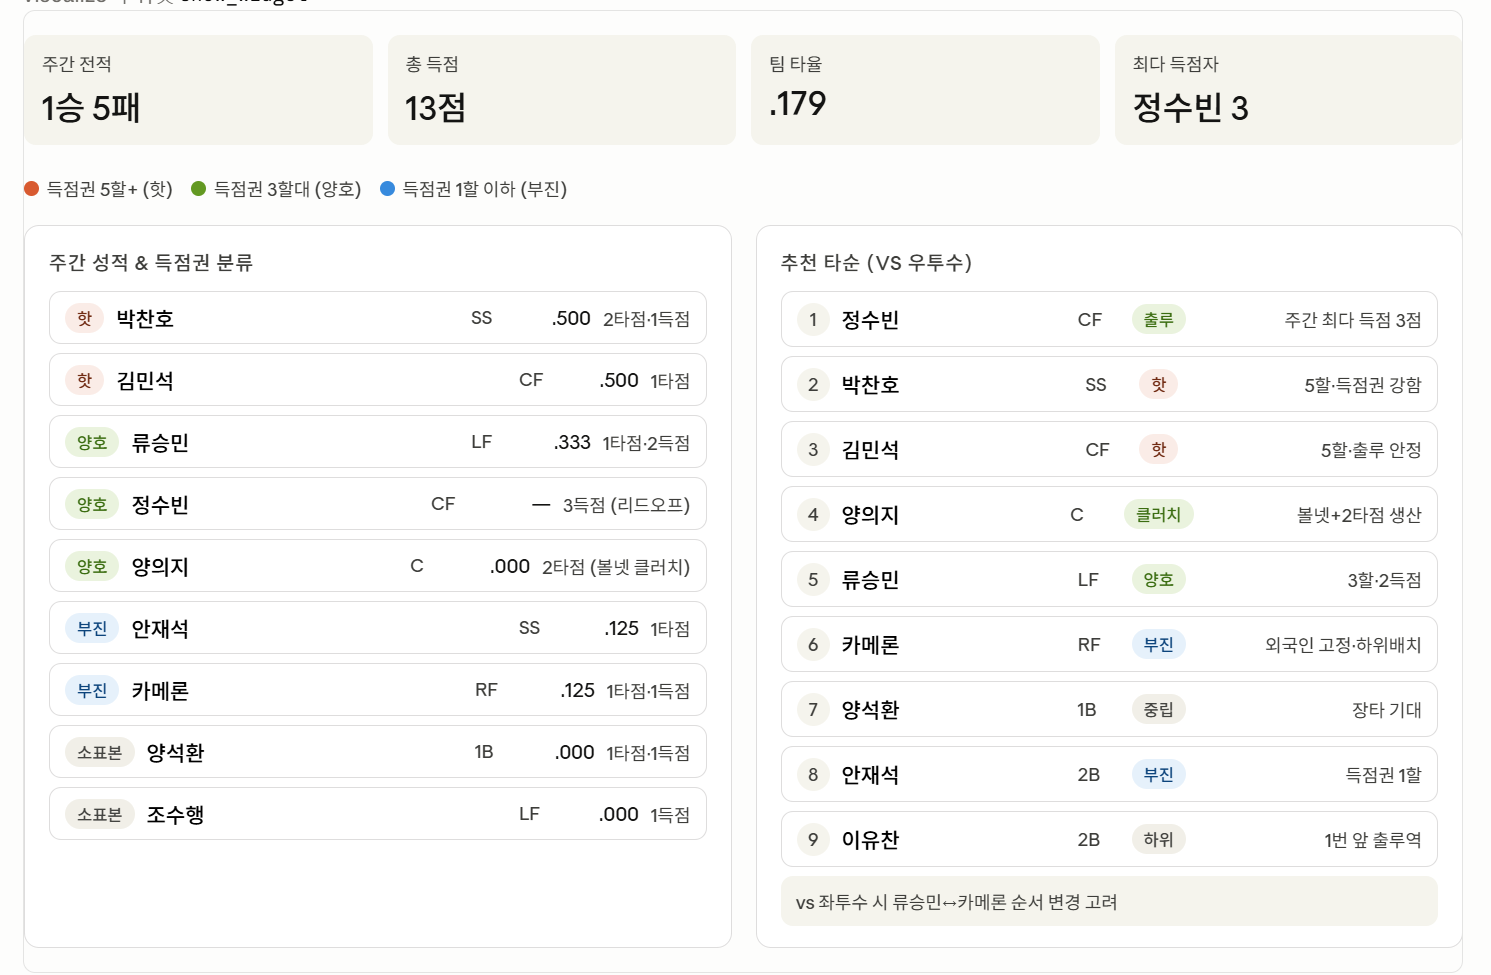The height and width of the screenshot is (975, 1491).
Task: Click the 주간 최다 득점 3점 note
Action: pos(1353,320)
